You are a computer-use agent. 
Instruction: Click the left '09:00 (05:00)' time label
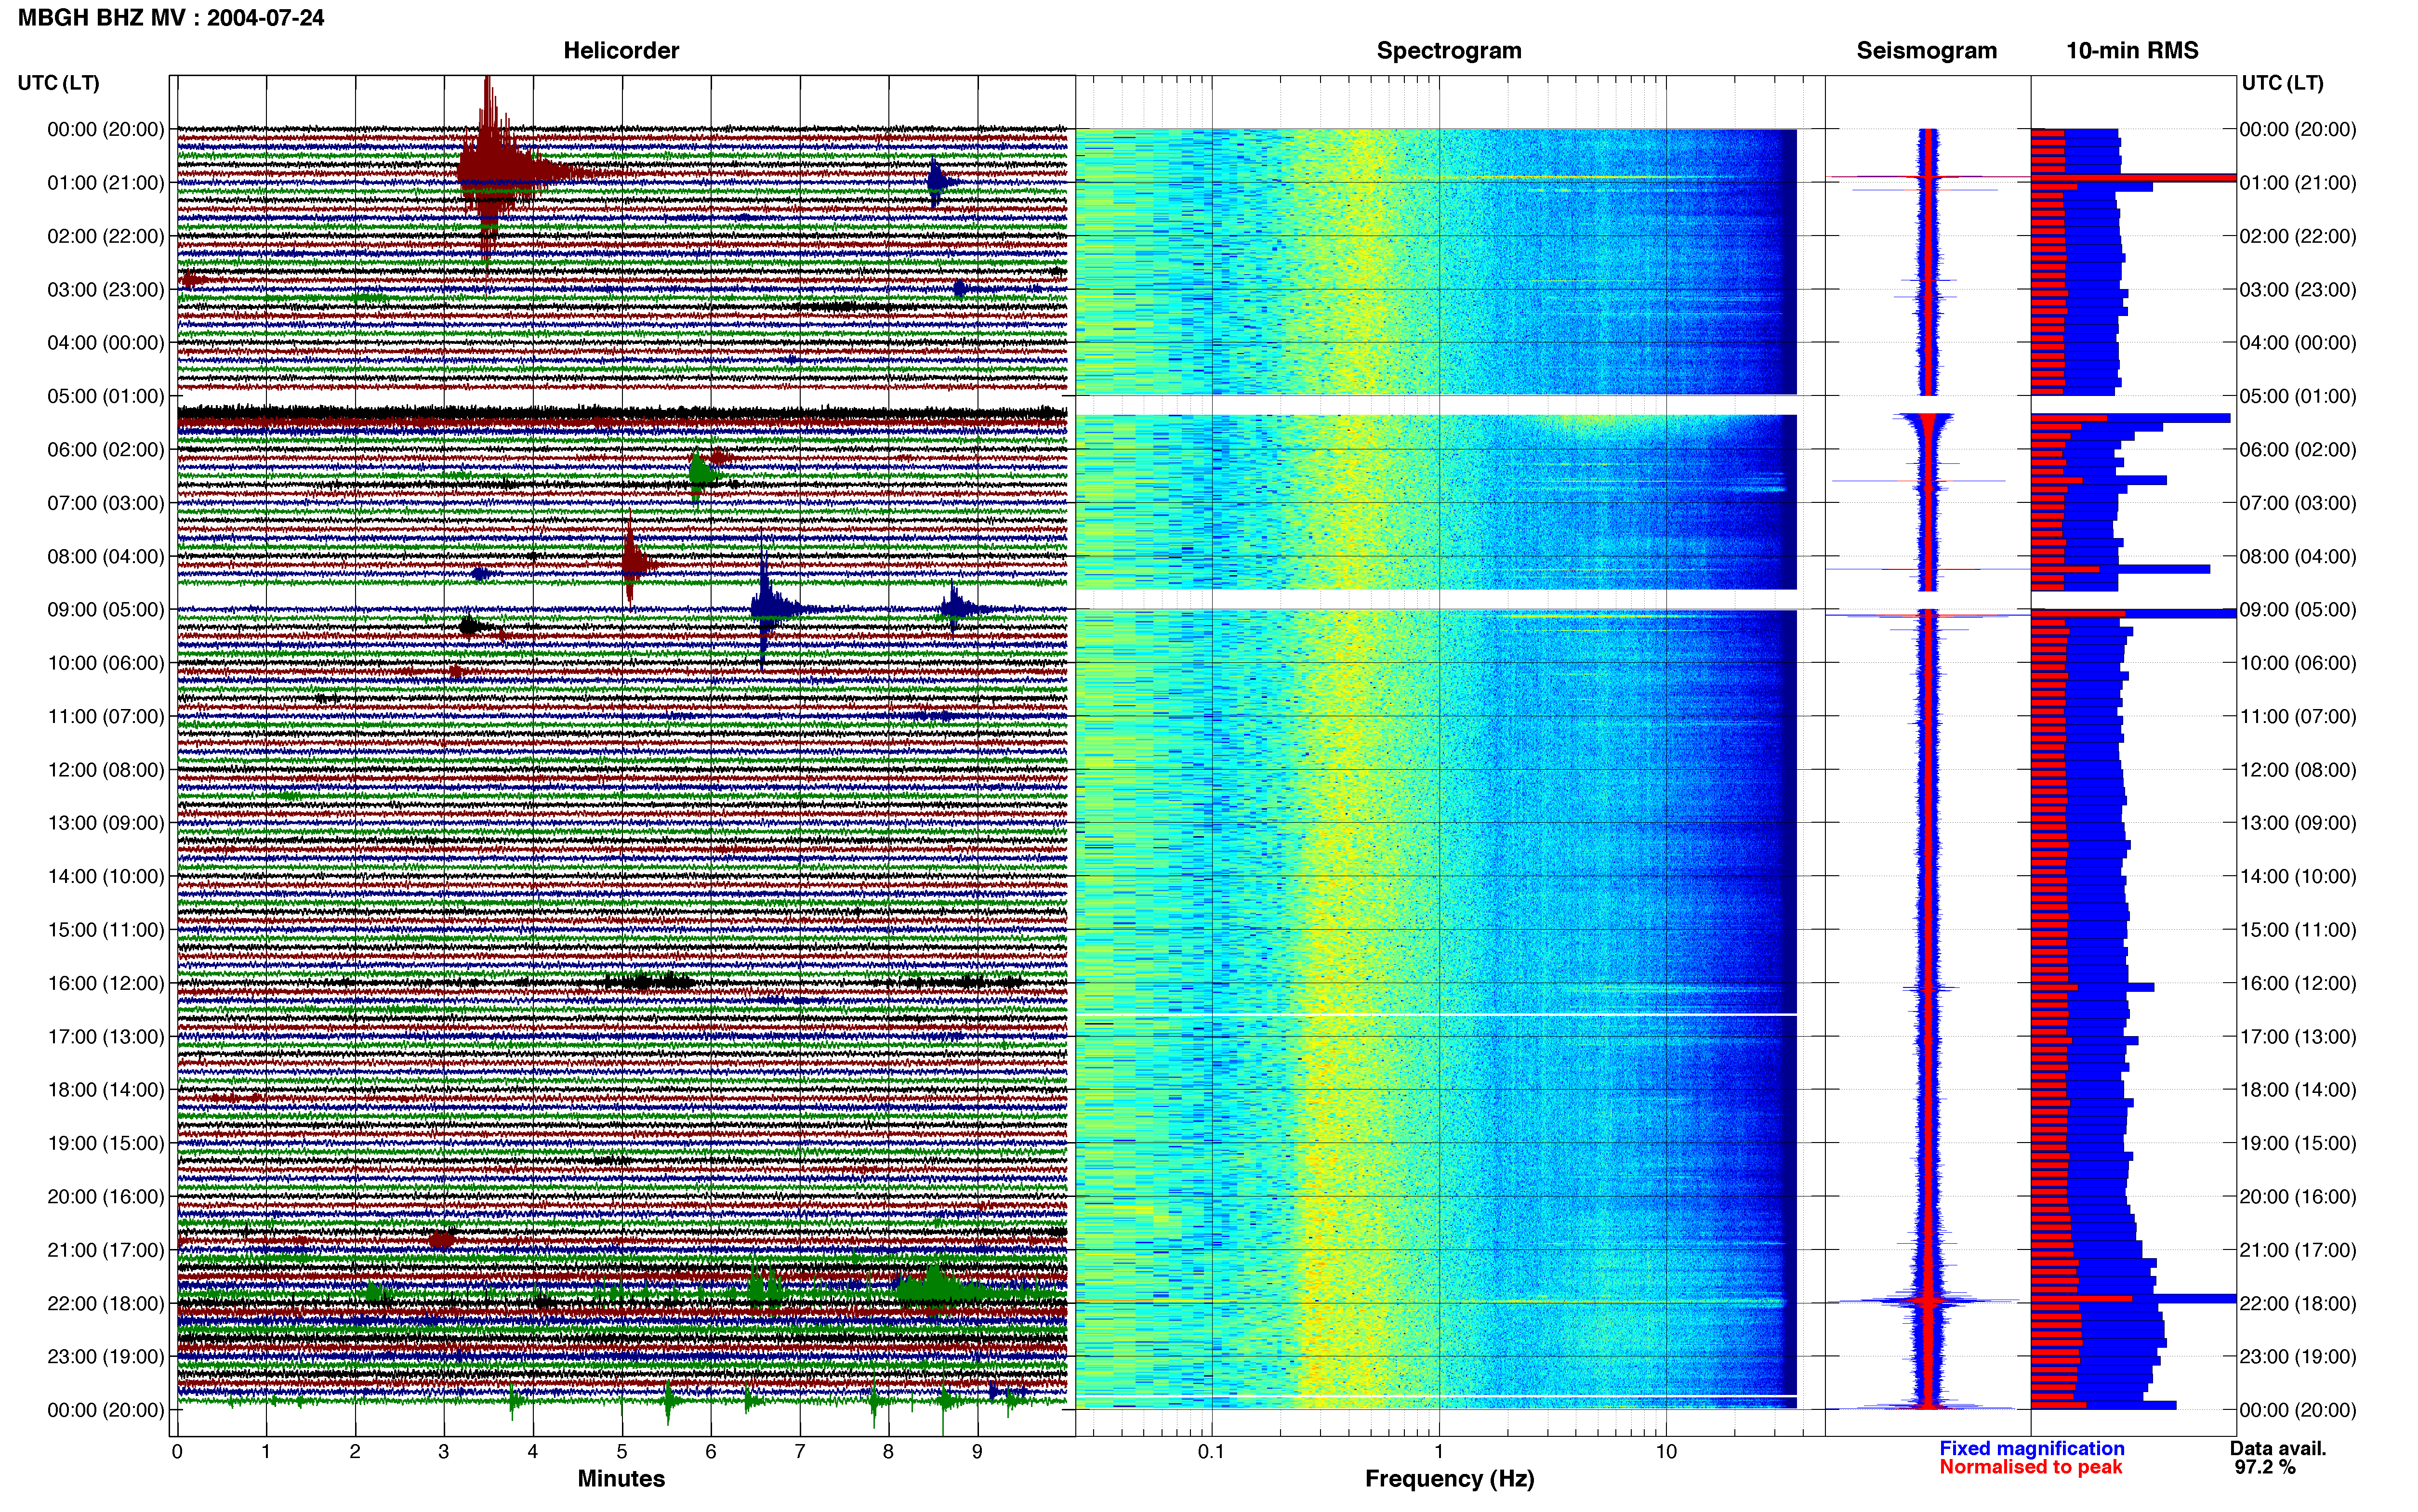pos(106,610)
